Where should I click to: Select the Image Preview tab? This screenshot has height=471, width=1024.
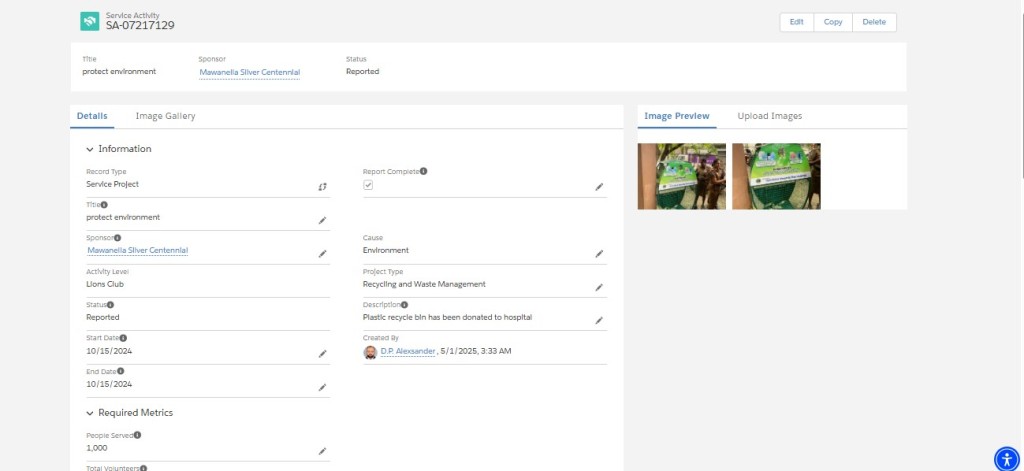(677, 116)
